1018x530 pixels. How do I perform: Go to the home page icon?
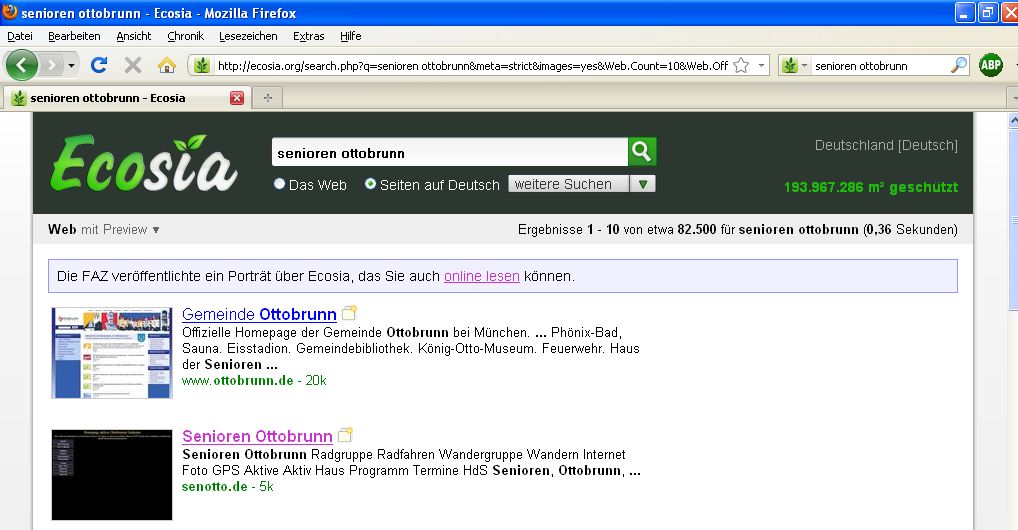167,65
